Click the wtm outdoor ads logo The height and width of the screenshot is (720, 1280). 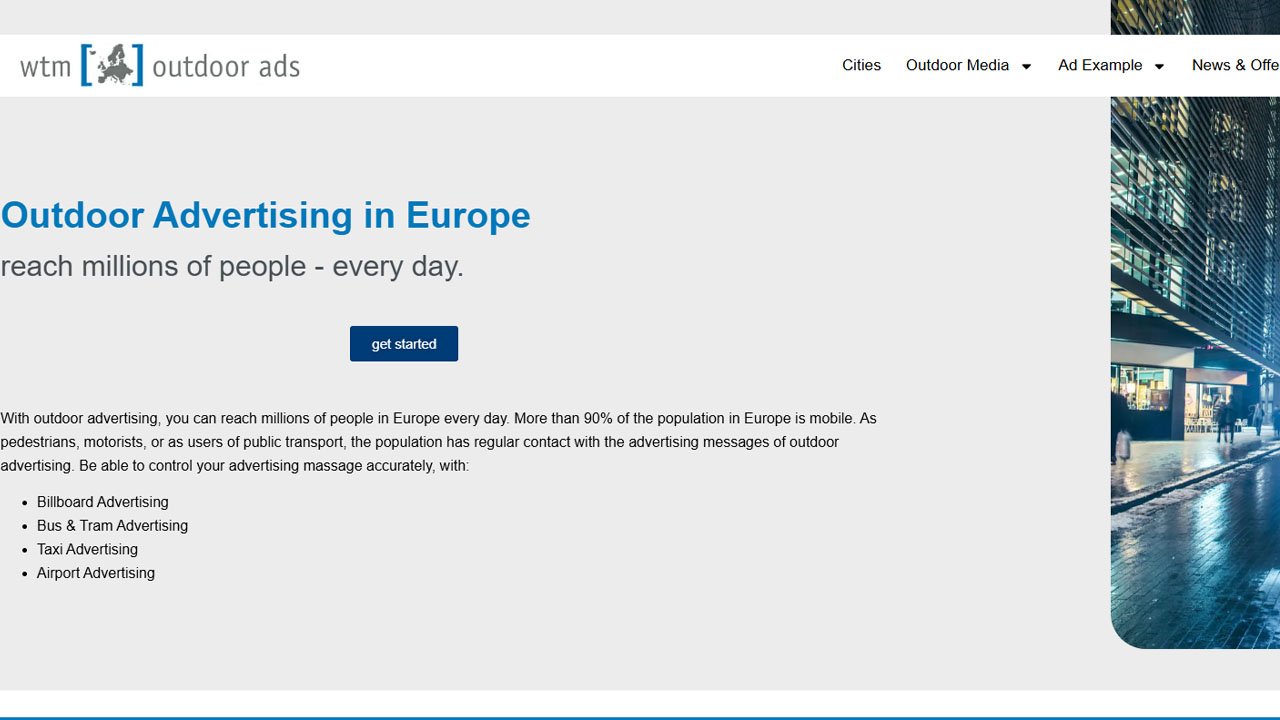coord(160,66)
